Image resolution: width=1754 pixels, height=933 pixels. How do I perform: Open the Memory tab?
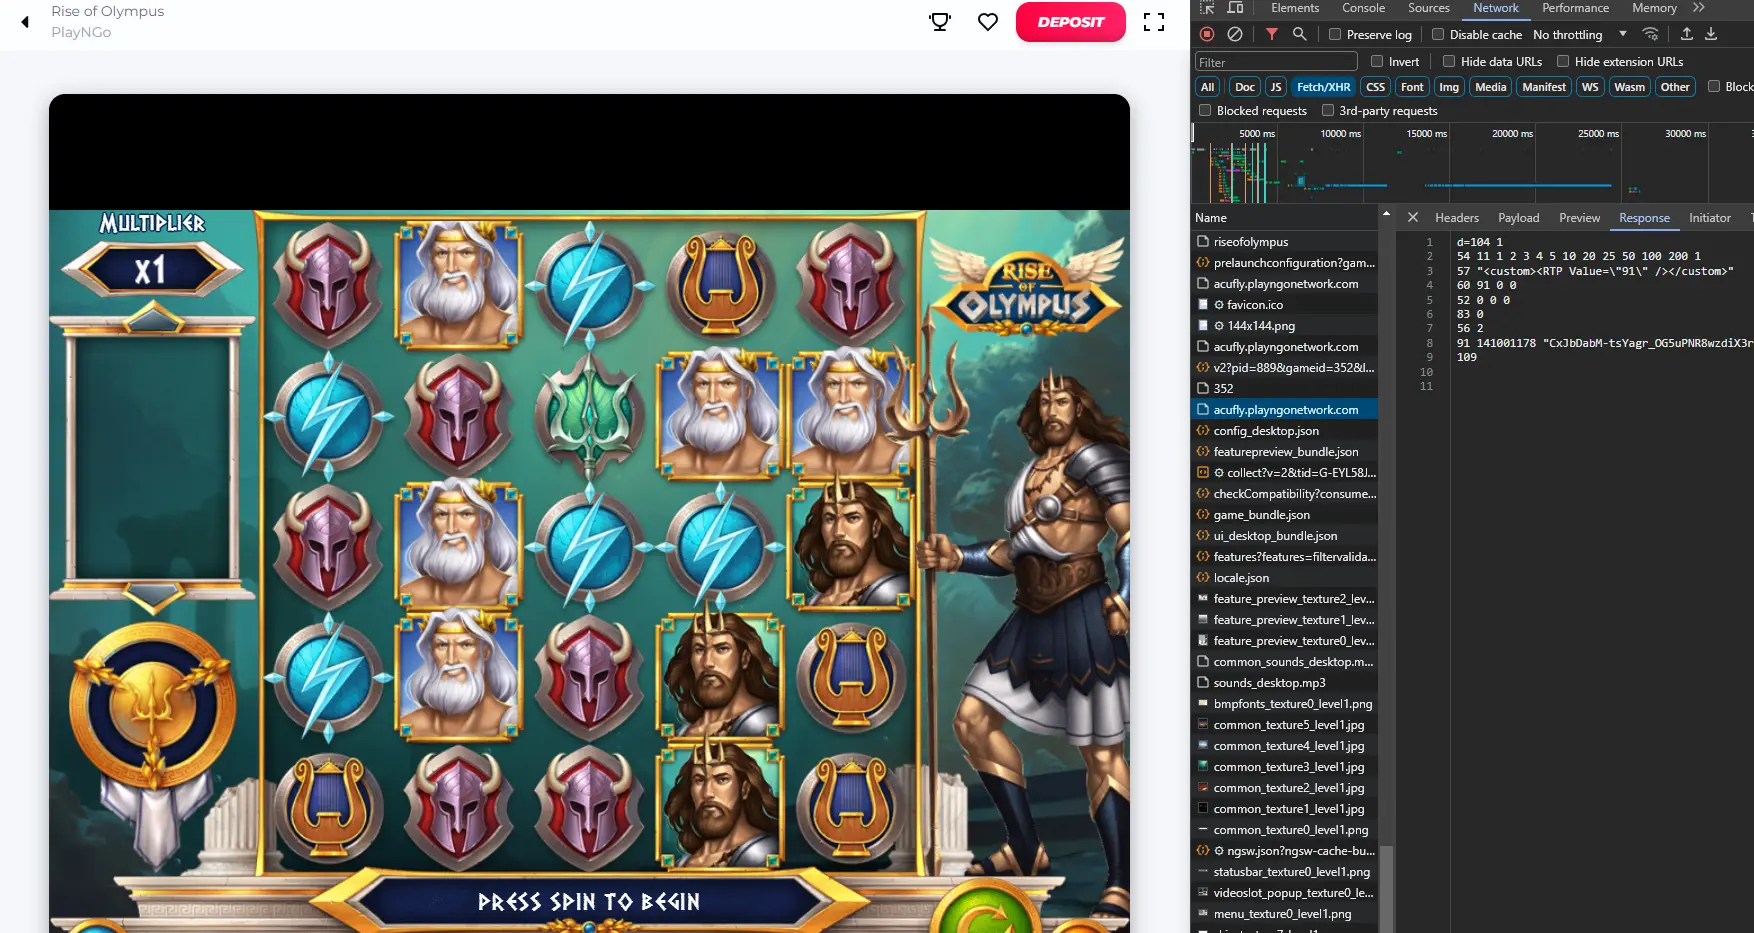click(x=1654, y=8)
